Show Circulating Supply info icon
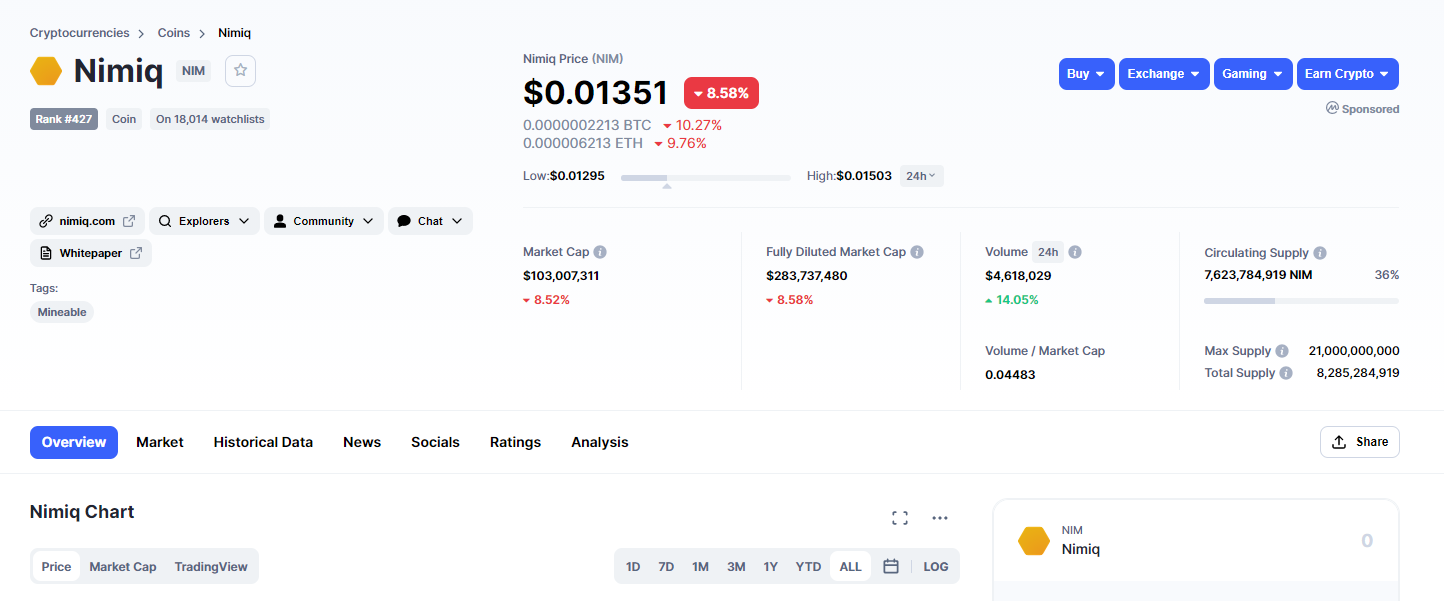Screen dimensions: 1444x601 (x=1320, y=253)
